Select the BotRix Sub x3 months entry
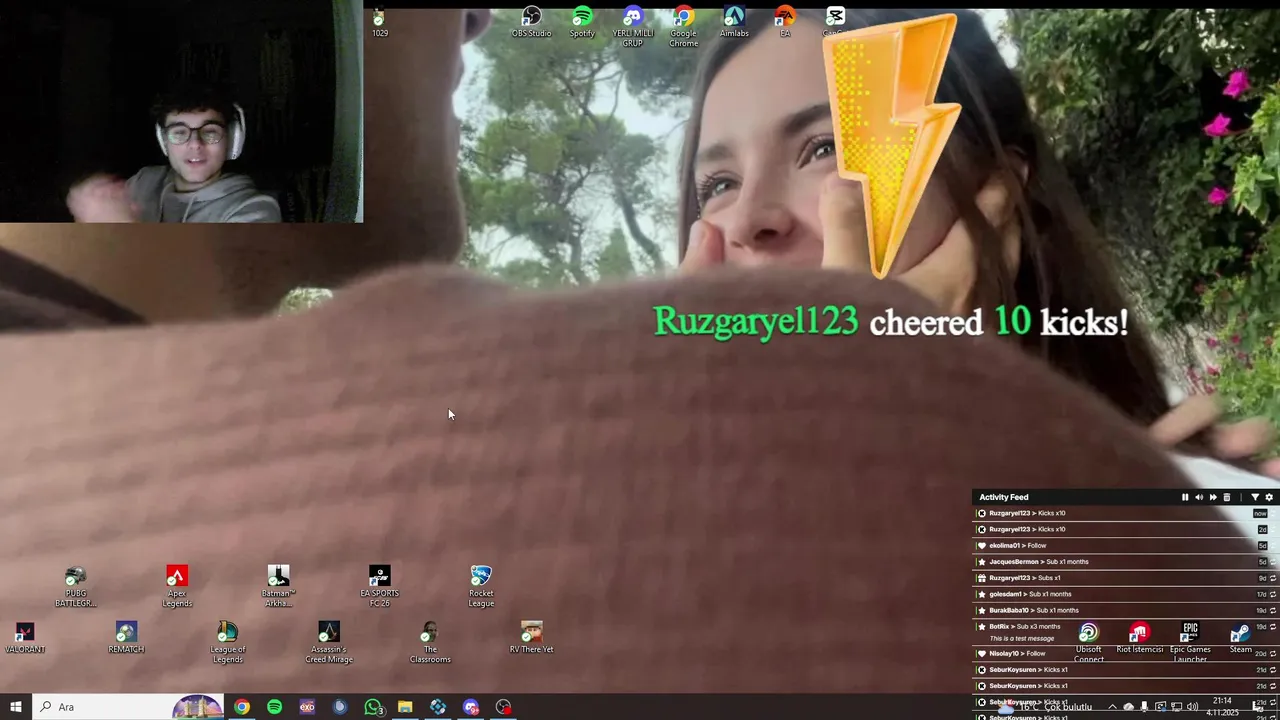This screenshot has height=720, width=1280. click(x=1125, y=631)
